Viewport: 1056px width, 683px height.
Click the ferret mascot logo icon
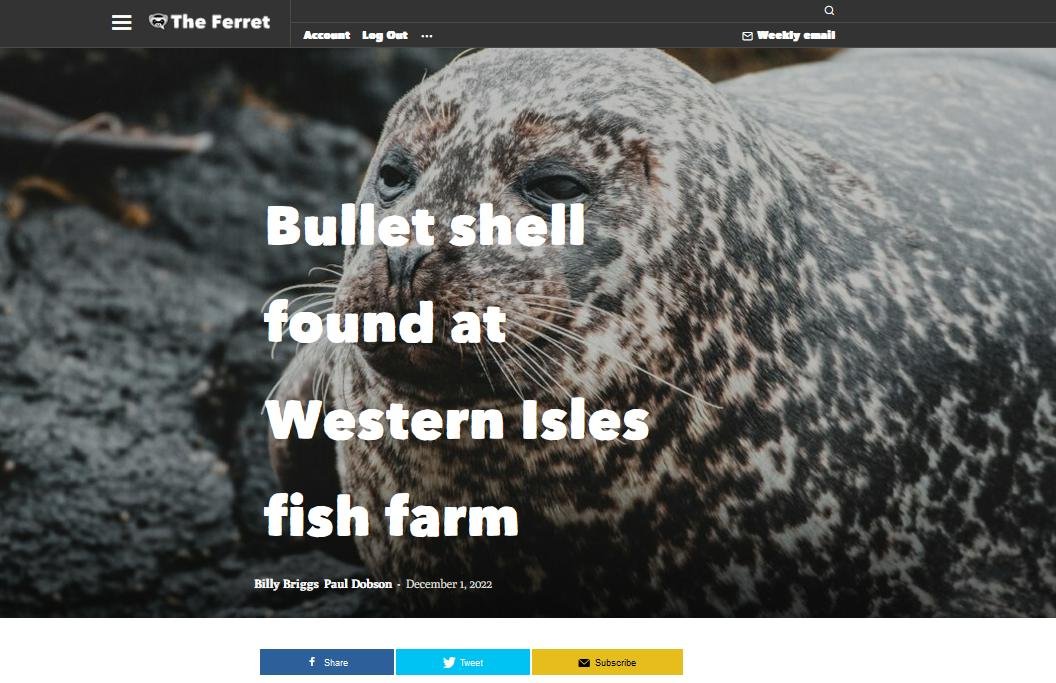(158, 22)
